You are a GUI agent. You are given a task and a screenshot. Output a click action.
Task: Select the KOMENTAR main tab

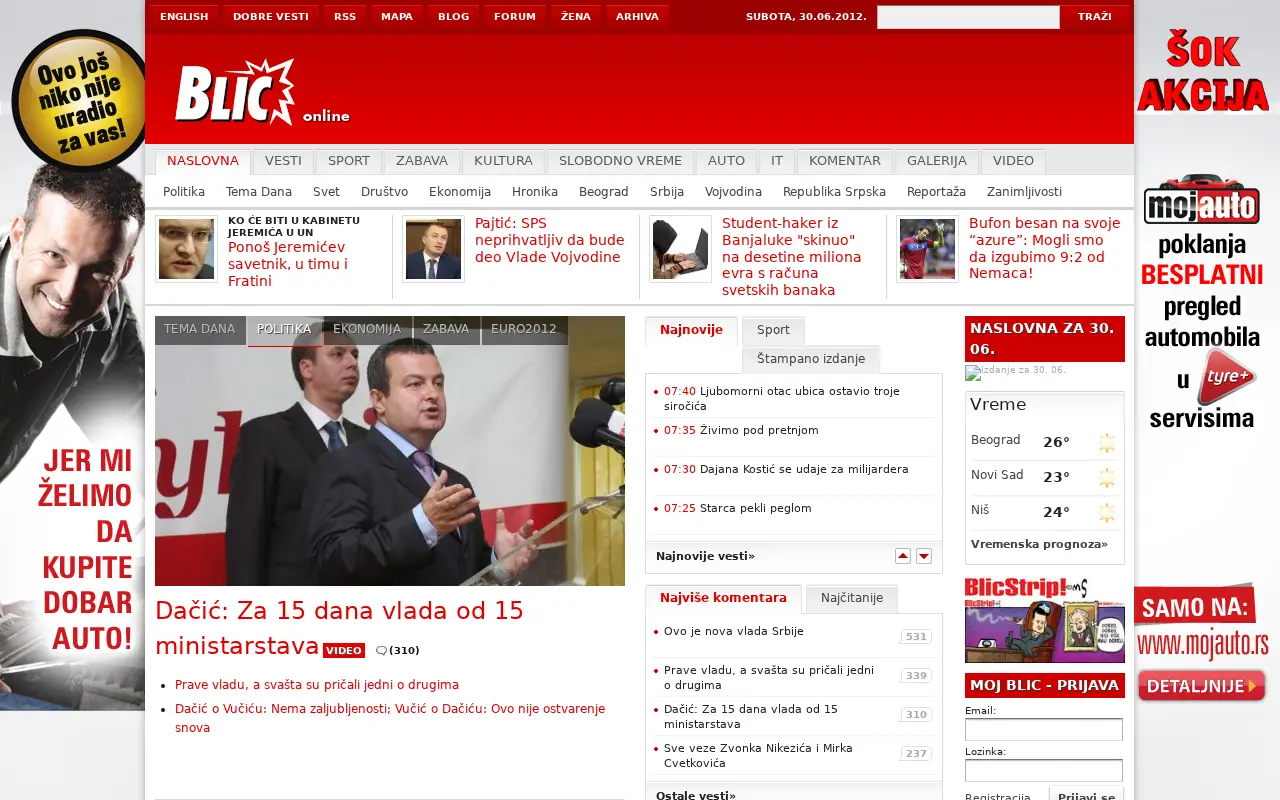pos(845,161)
